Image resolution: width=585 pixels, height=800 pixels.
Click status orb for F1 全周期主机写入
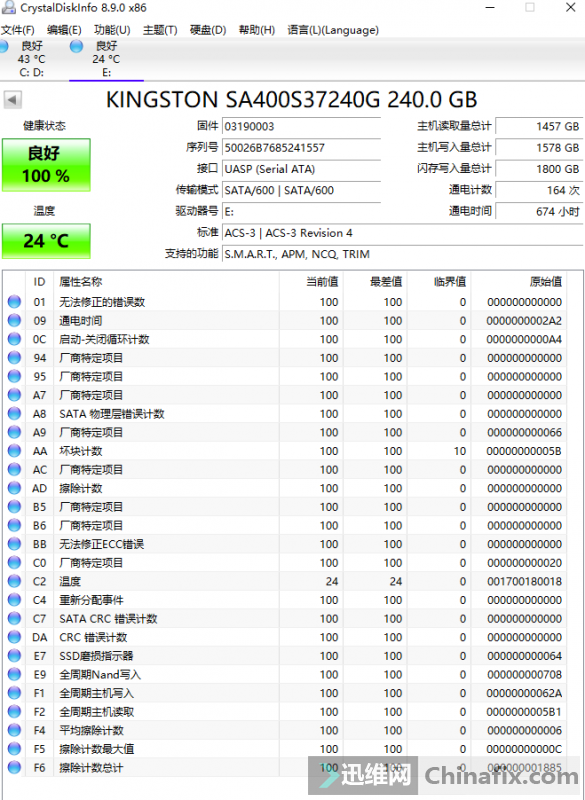coord(14,693)
